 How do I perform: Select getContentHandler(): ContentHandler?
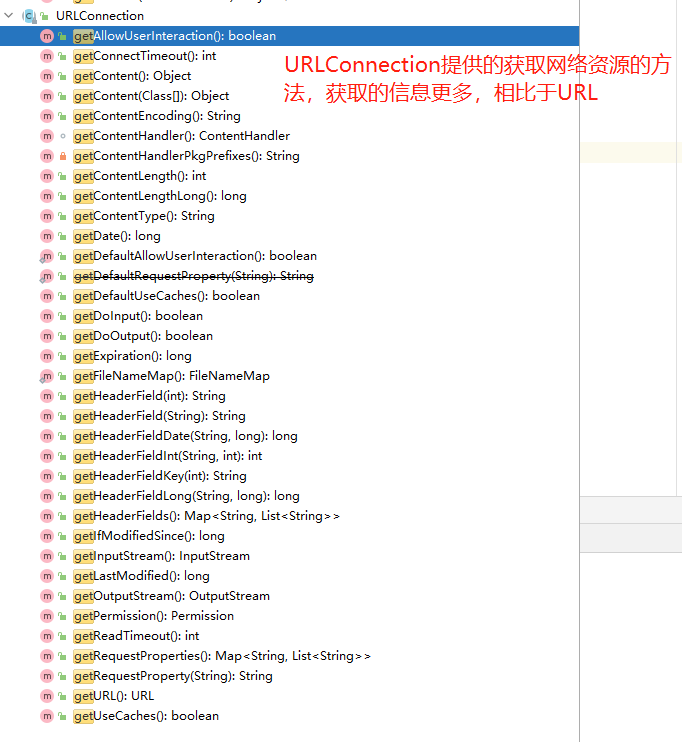click(x=182, y=136)
